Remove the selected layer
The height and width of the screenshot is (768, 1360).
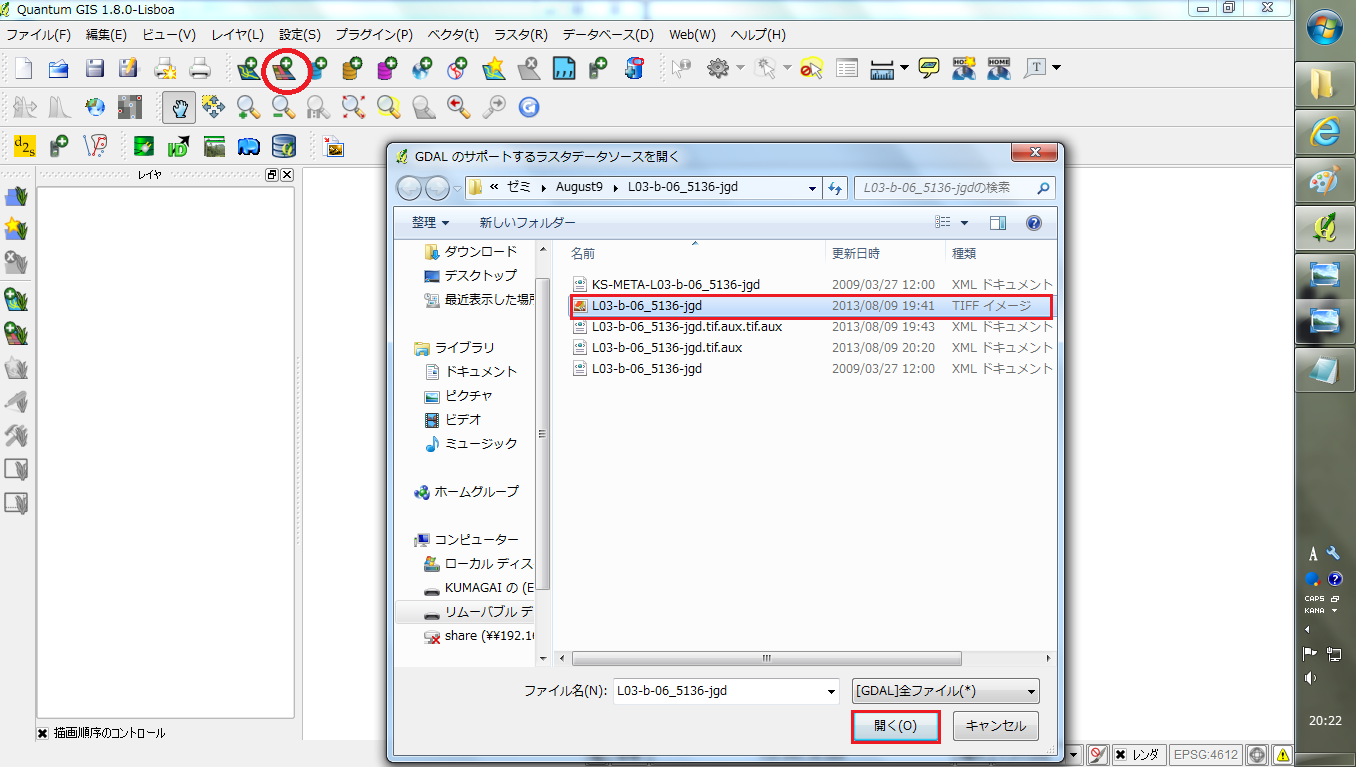(x=529, y=69)
